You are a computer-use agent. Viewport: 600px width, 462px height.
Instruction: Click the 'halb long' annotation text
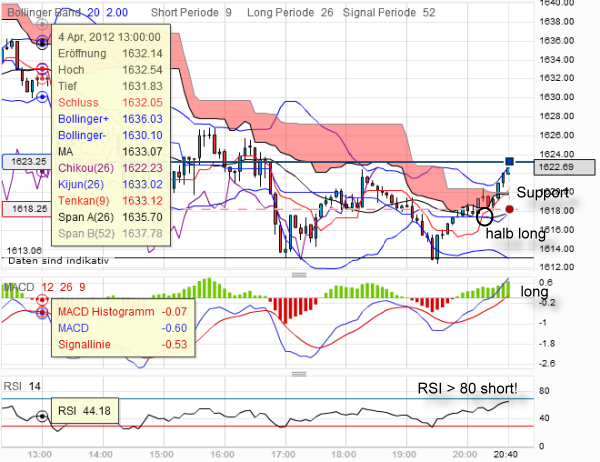point(515,233)
